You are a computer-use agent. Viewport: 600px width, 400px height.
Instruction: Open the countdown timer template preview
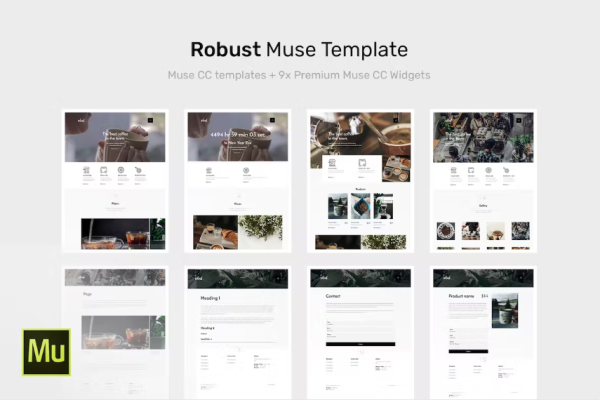(x=238, y=180)
